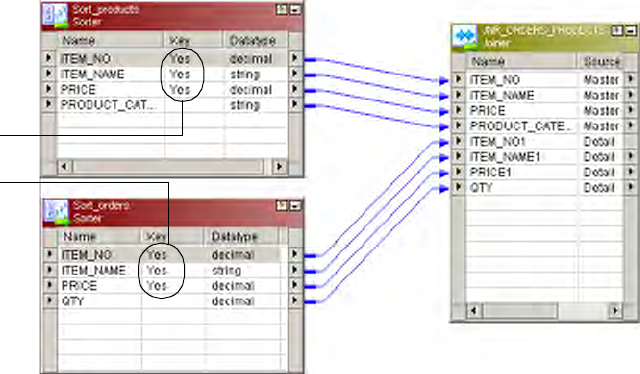Click the horizontal scrollbar track in Sort_products

pos(168,167)
